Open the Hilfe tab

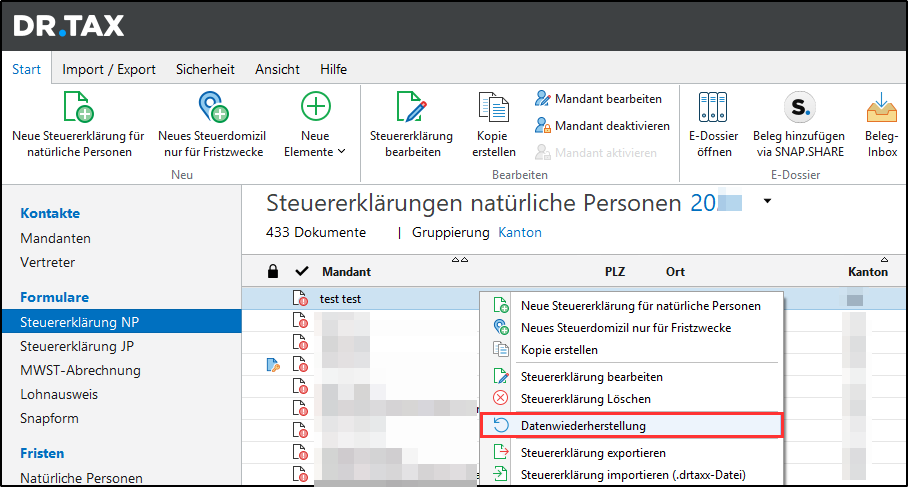click(x=334, y=69)
